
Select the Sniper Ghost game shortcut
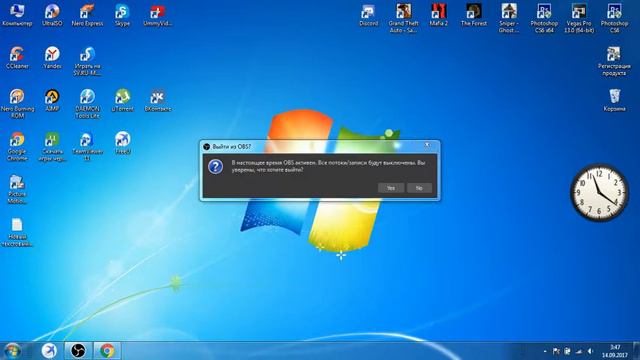coord(509,18)
